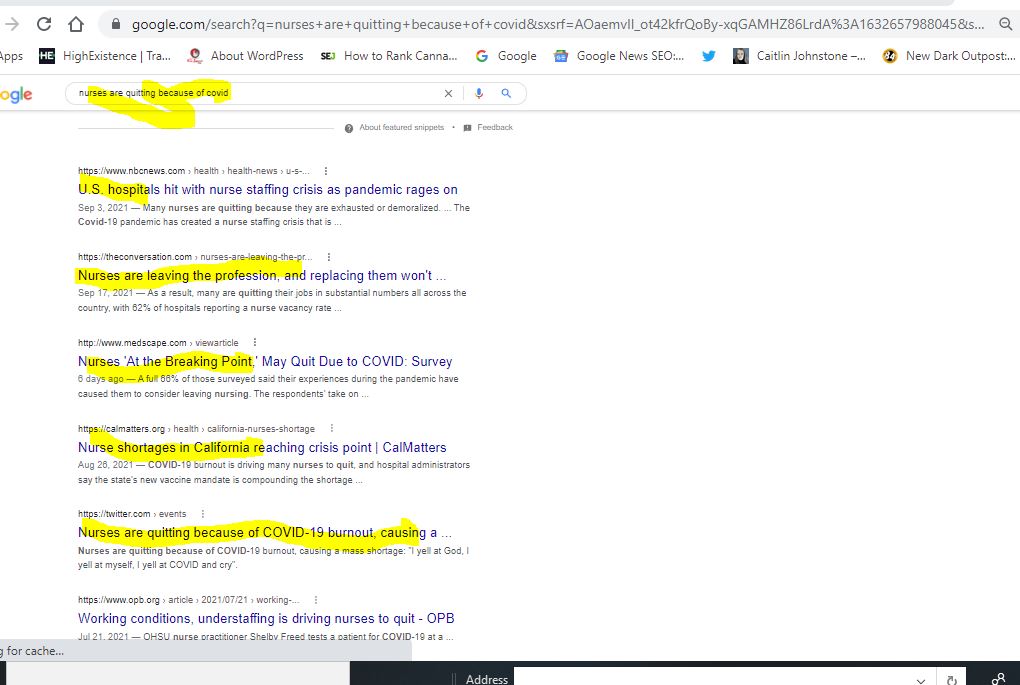The height and width of the screenshot is (685, 1020).
Task: Open the people icon in system tray
Action: (x=999, y=678)
